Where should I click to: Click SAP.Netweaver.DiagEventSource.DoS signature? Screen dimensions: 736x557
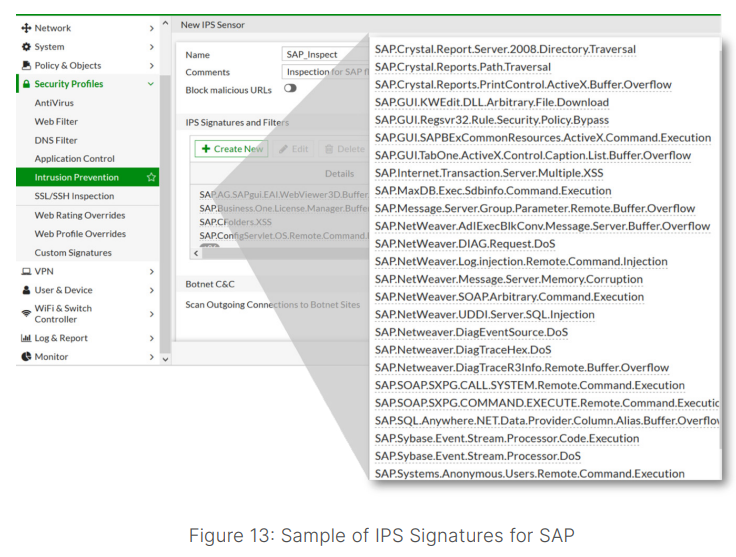[x=471, y=332]
